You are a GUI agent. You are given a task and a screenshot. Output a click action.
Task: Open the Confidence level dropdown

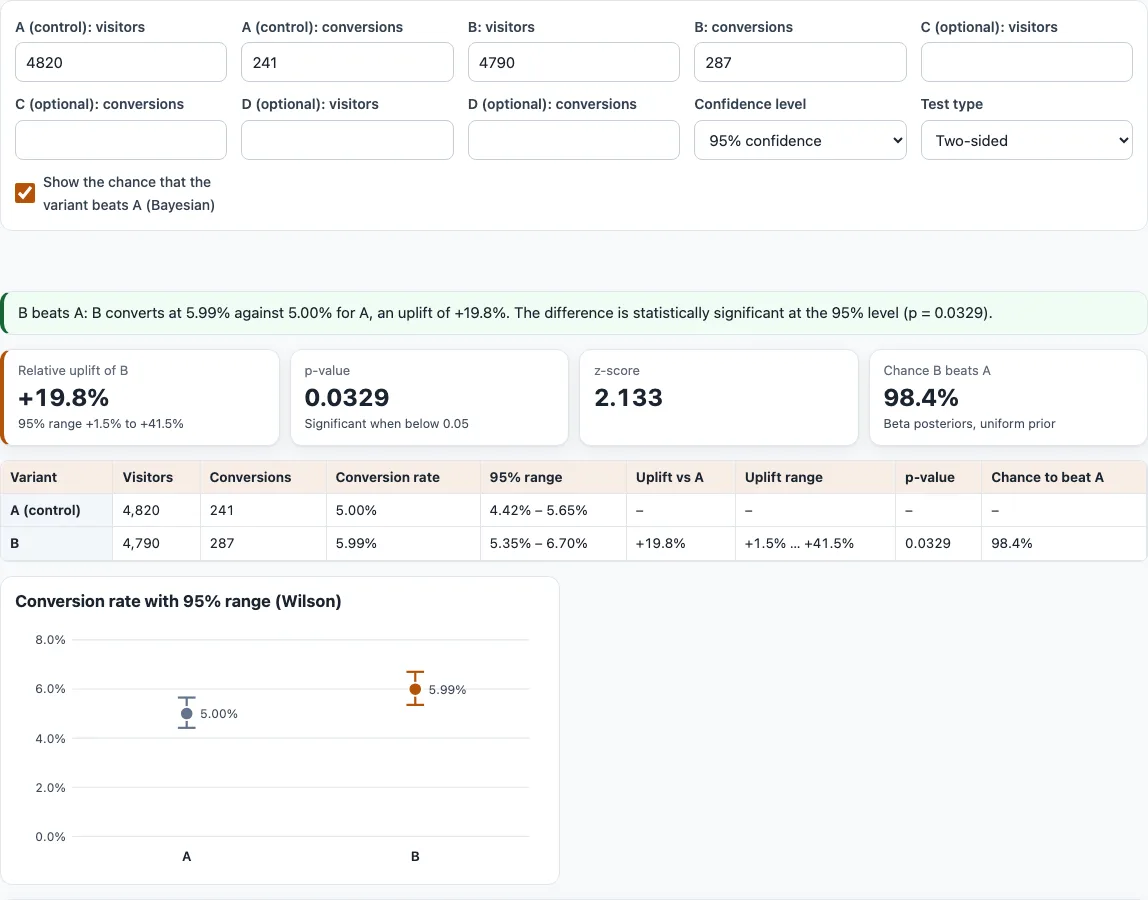pos(800,141)
